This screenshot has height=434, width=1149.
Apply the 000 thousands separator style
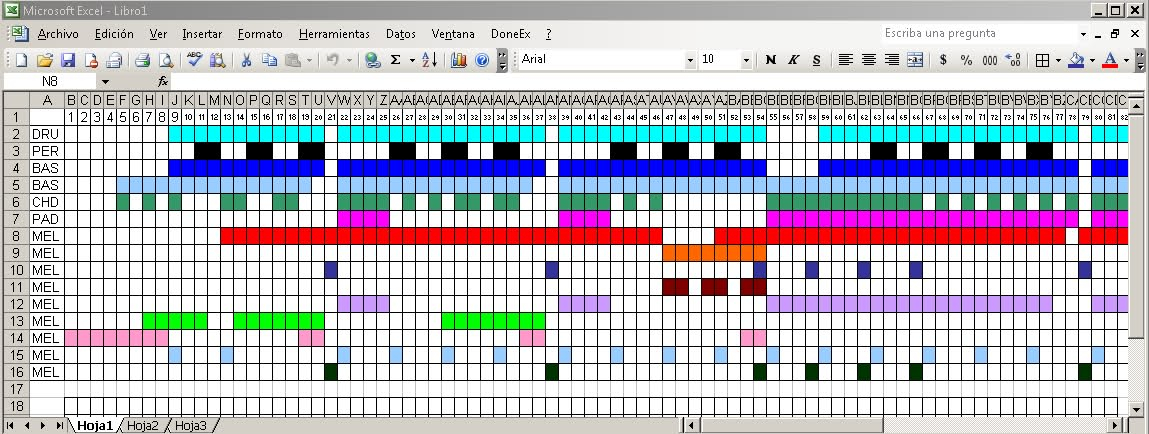[x=990, y=60]
